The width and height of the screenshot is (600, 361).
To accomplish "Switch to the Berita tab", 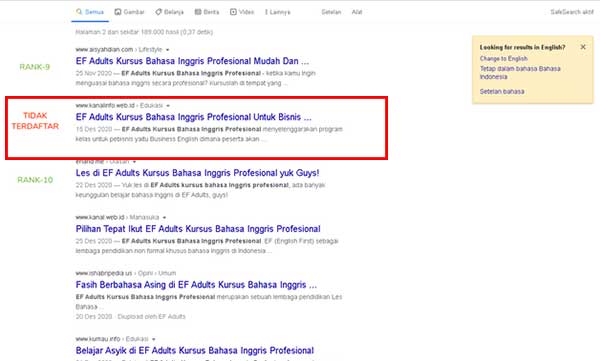I will (x=207, y=12).
